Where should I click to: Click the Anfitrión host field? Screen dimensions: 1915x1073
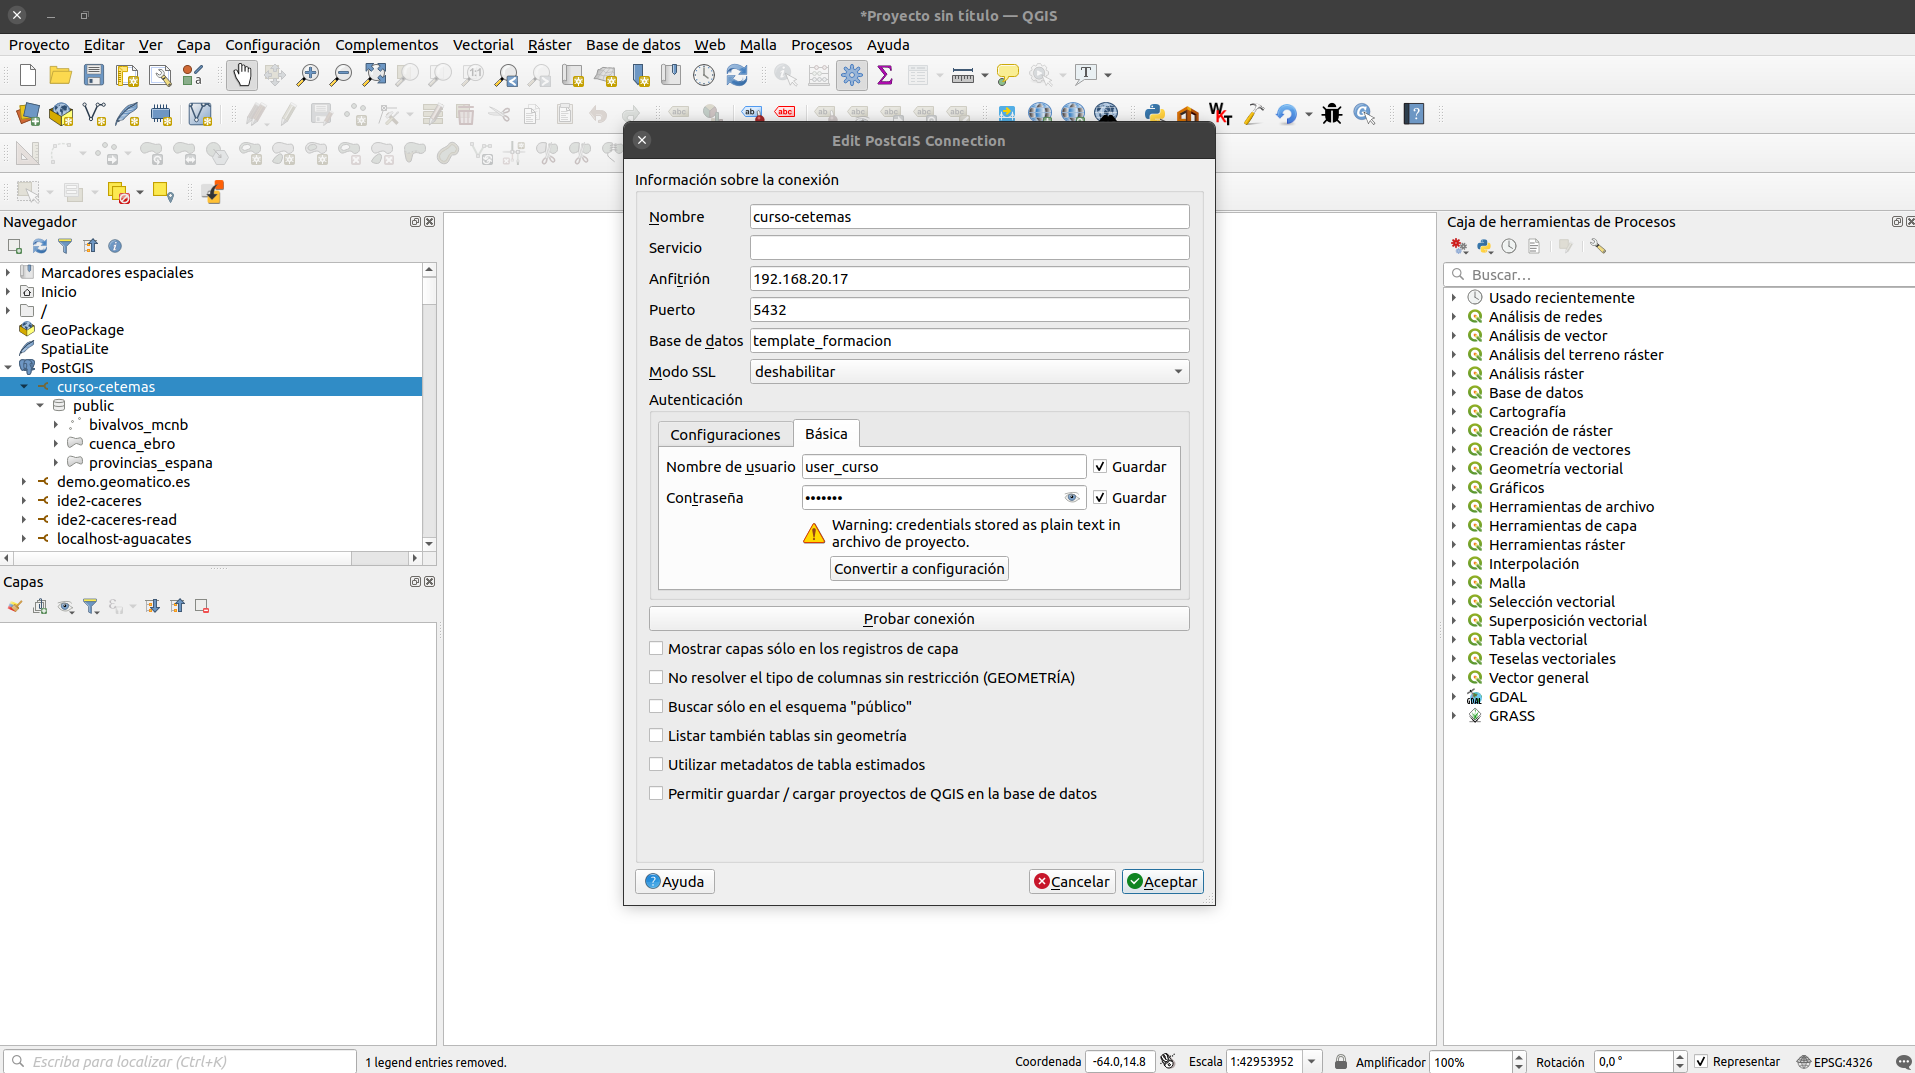969,279
